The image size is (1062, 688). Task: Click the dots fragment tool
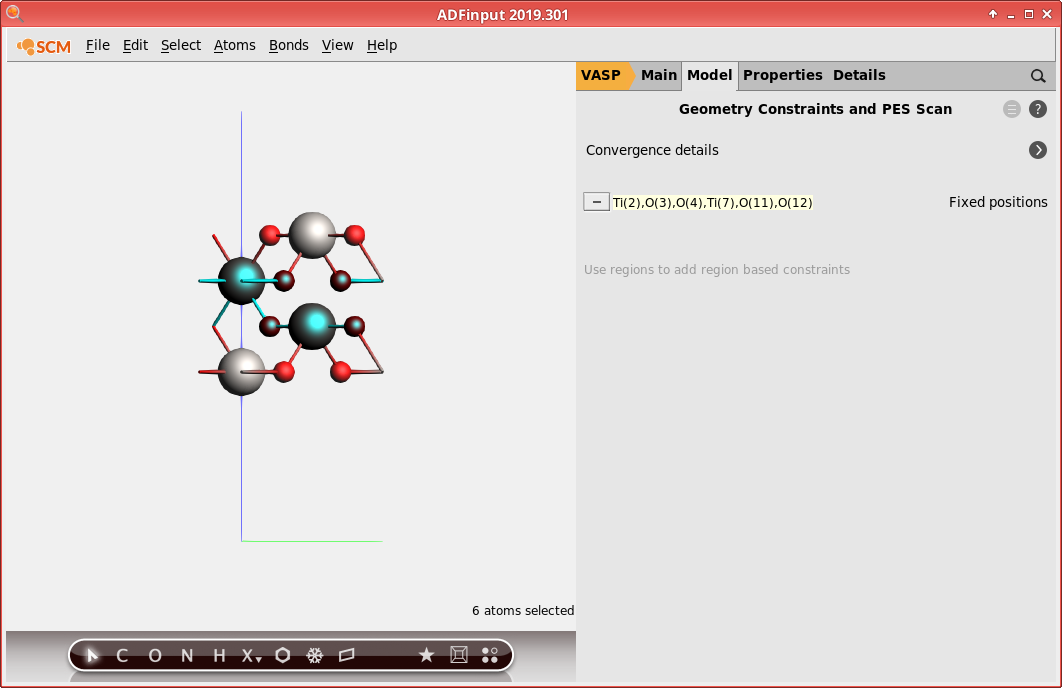coord(490,655)
